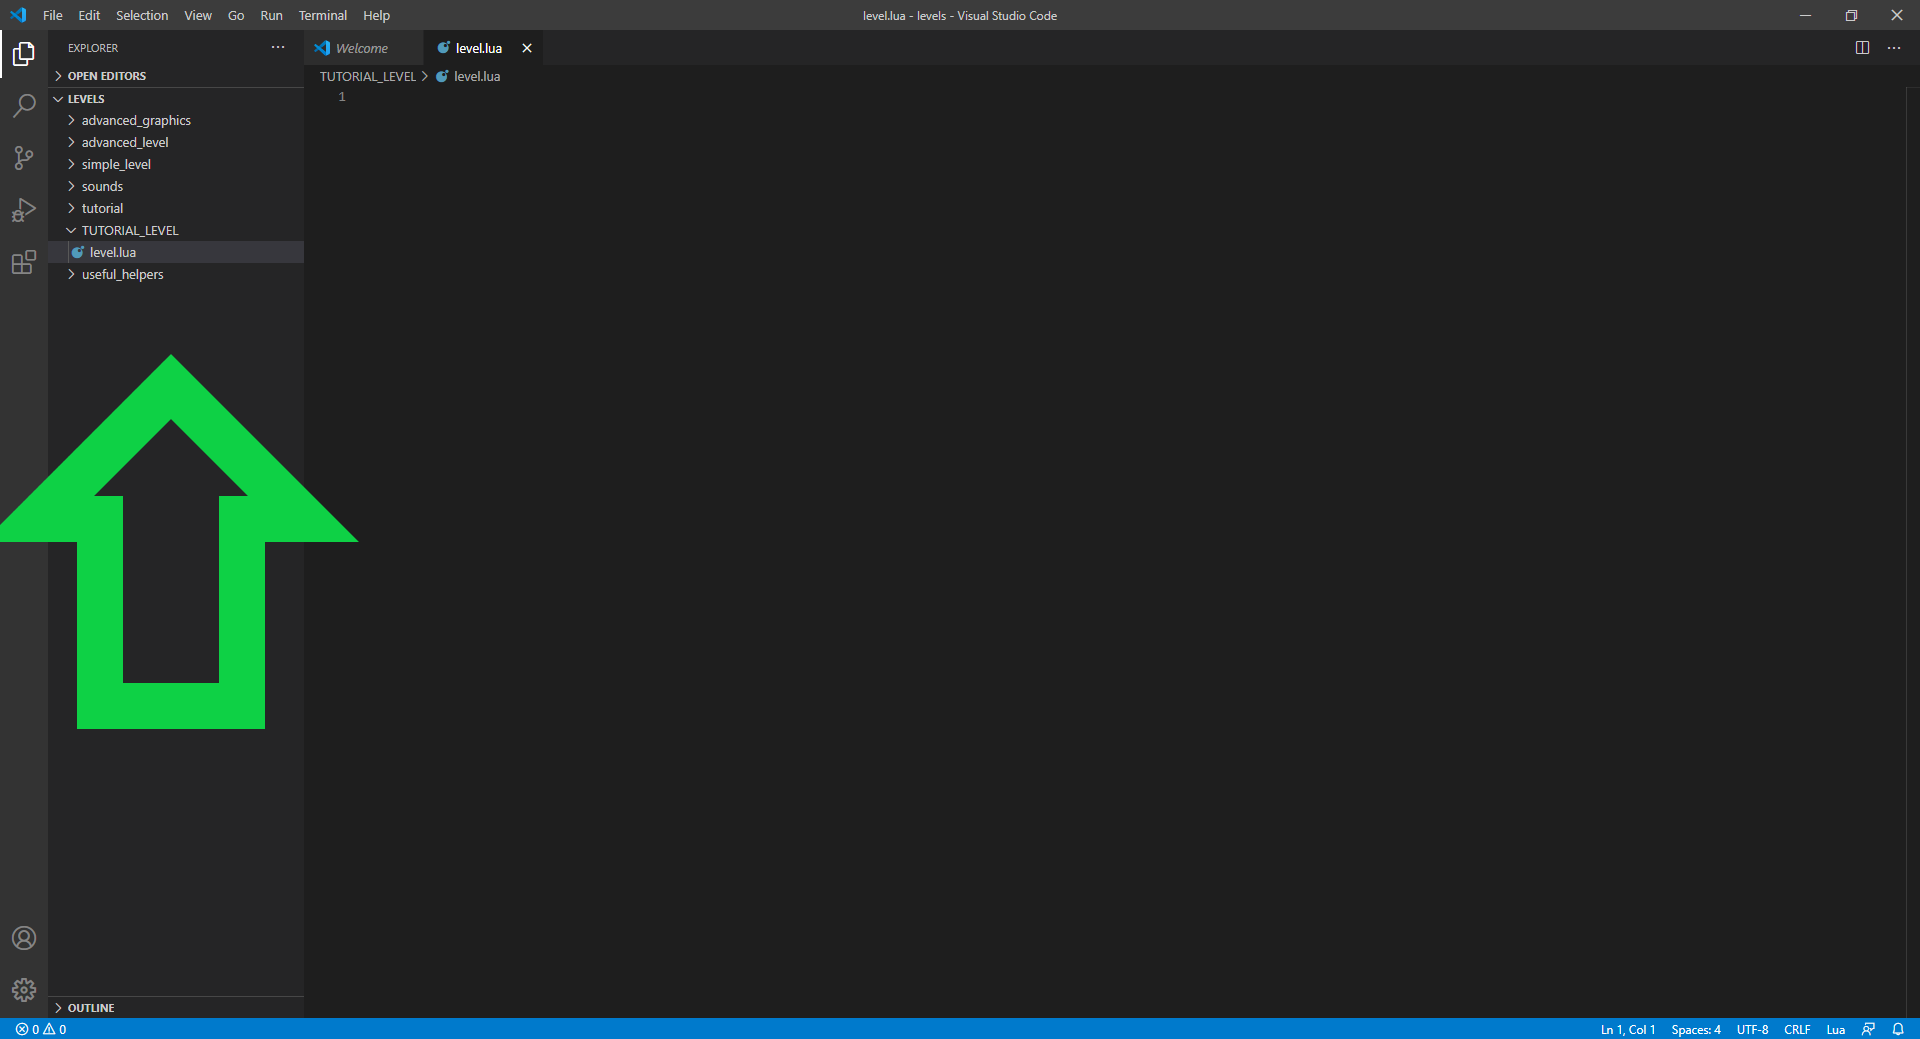Open the Terminal menu
1920x1039 pixels.
pos(322,15)
